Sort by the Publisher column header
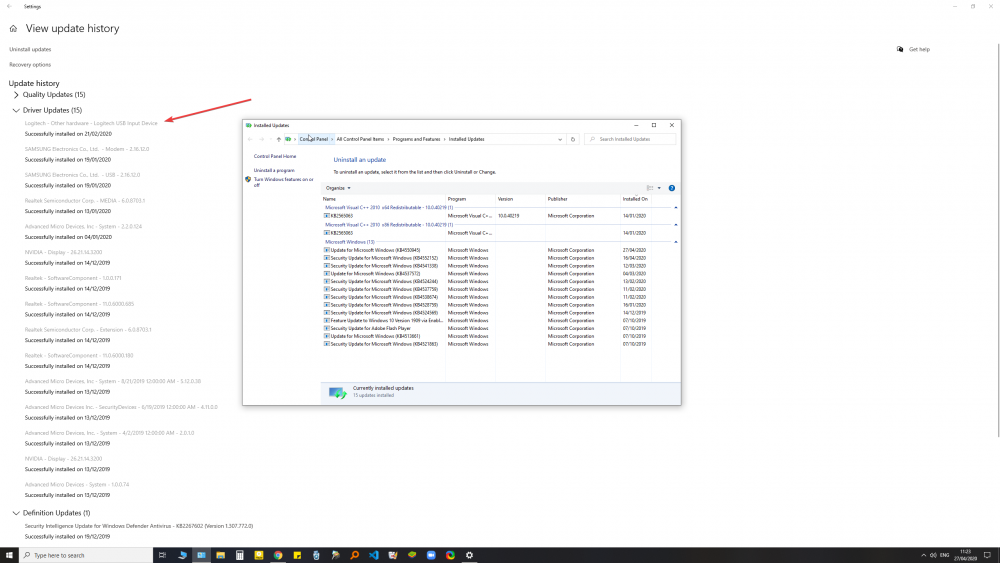 pos(583,199)
